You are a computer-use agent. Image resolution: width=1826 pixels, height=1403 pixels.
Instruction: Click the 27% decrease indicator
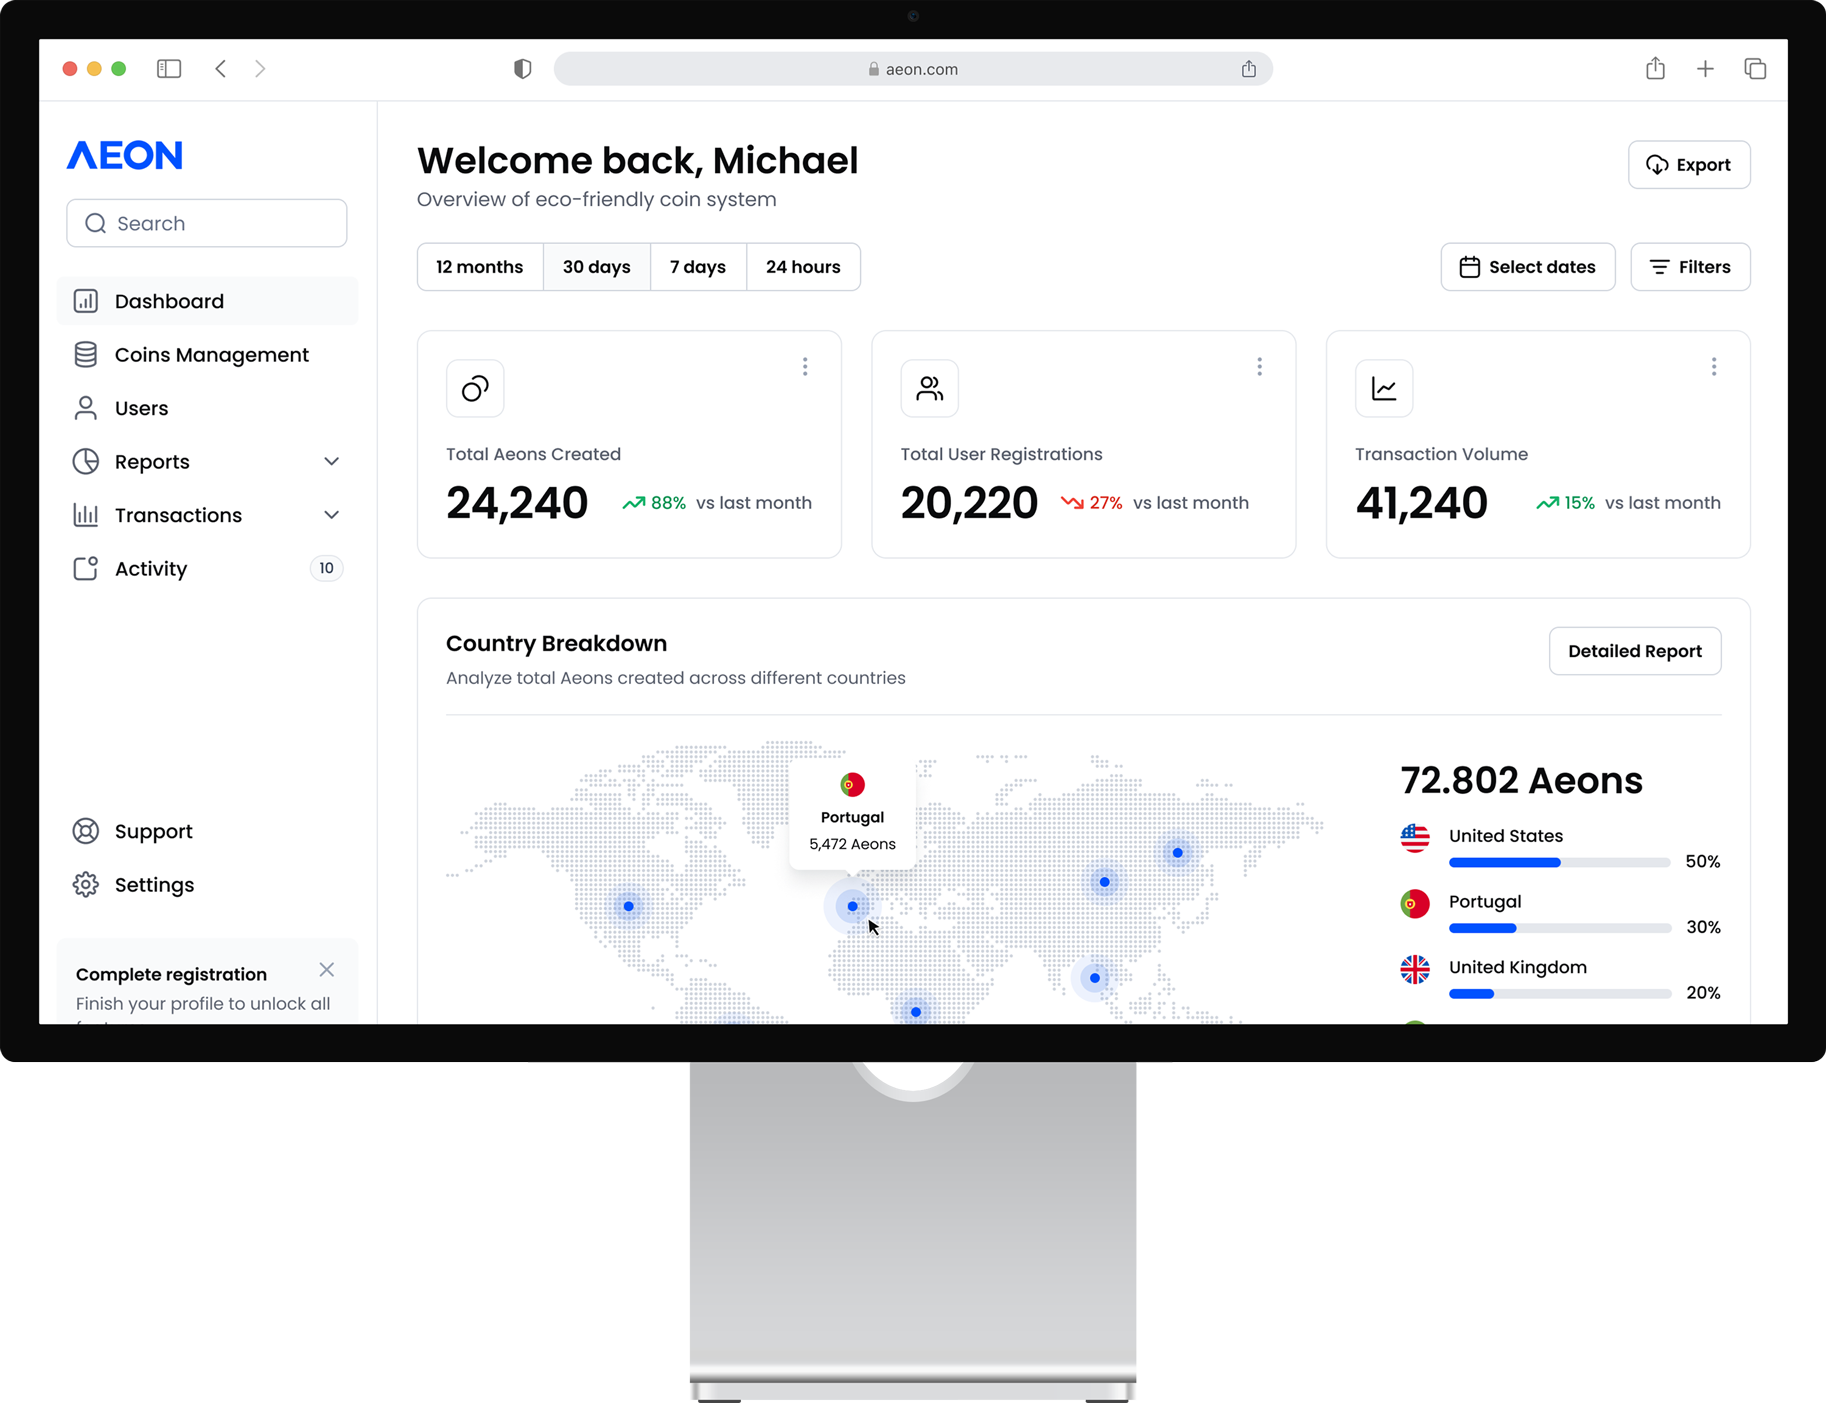pyautogui.click(x=1092, y=503)
